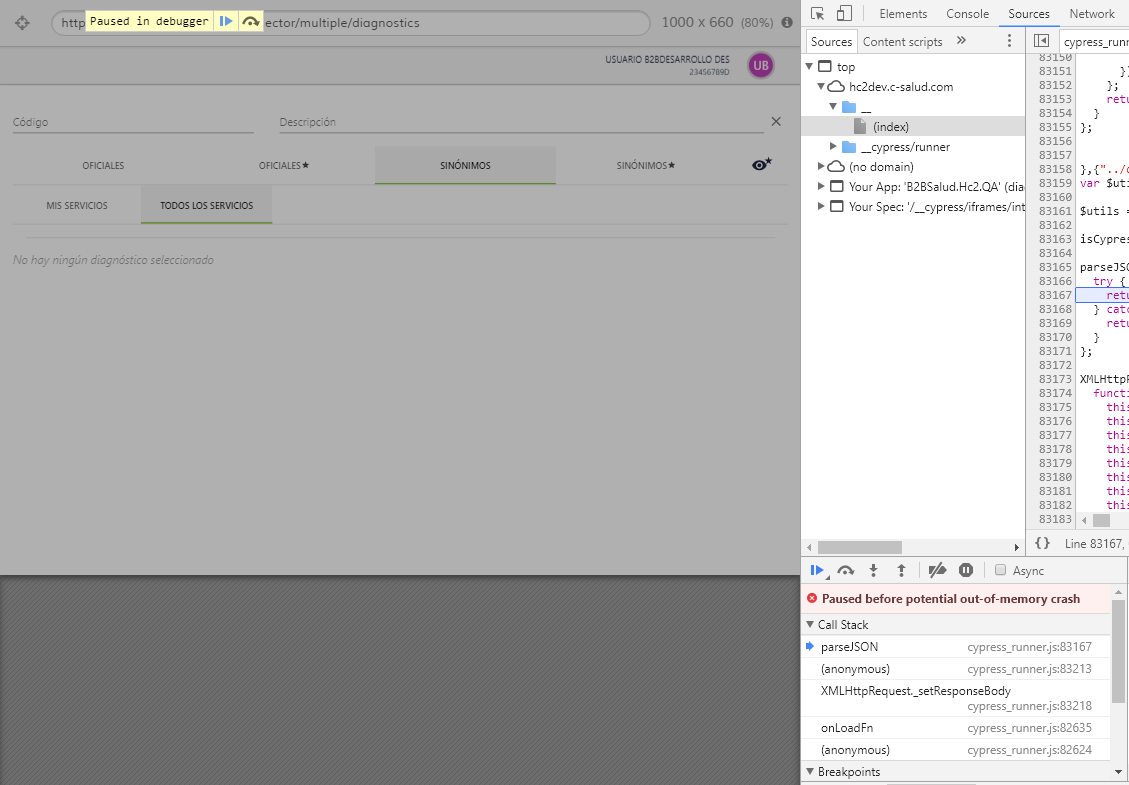Screen dimensions: 1129x785
Task: Select the inspect element tool
Action: pos(815,13)
